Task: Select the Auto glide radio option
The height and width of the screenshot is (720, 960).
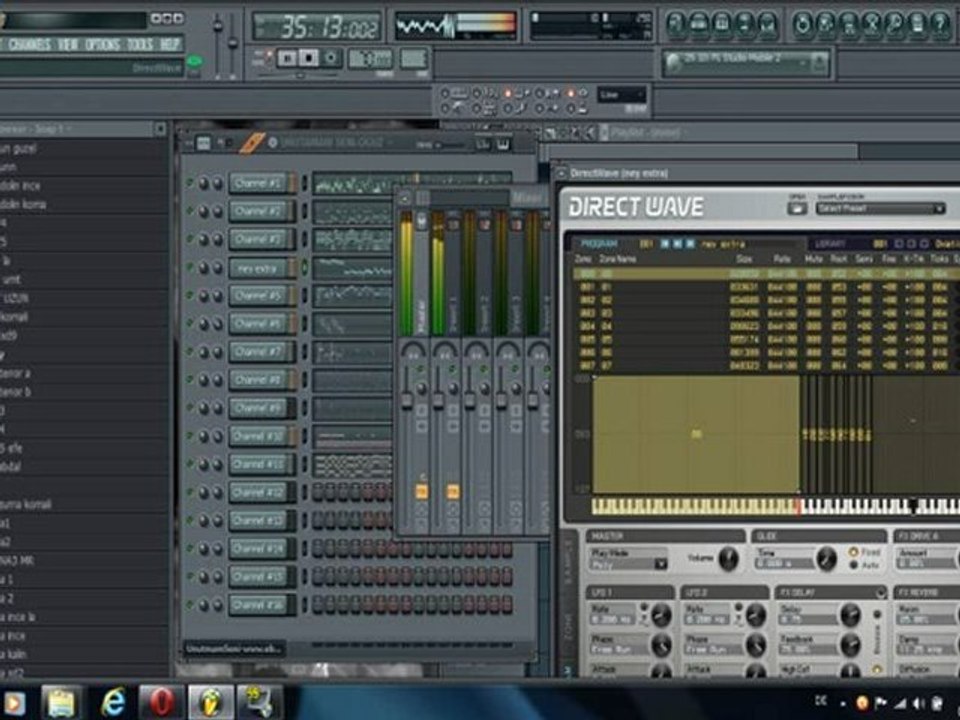Action: 854,566
